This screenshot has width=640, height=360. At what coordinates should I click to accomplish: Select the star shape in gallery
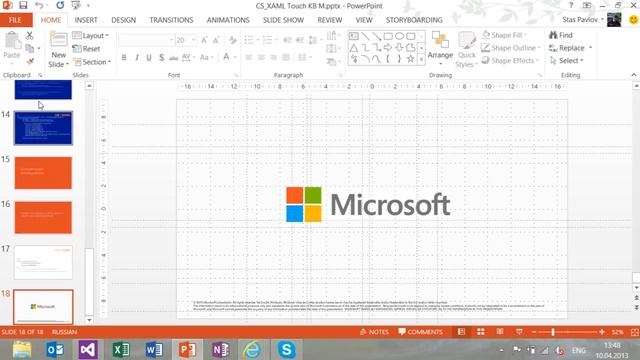(x=411, y=59)
